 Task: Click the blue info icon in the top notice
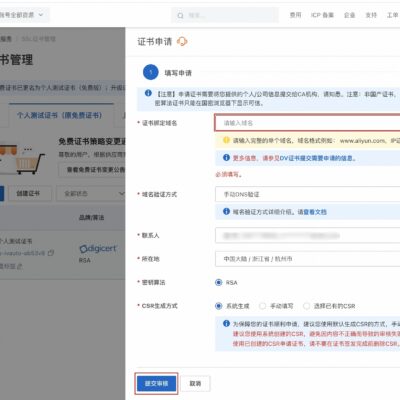(x=148, y=93)
